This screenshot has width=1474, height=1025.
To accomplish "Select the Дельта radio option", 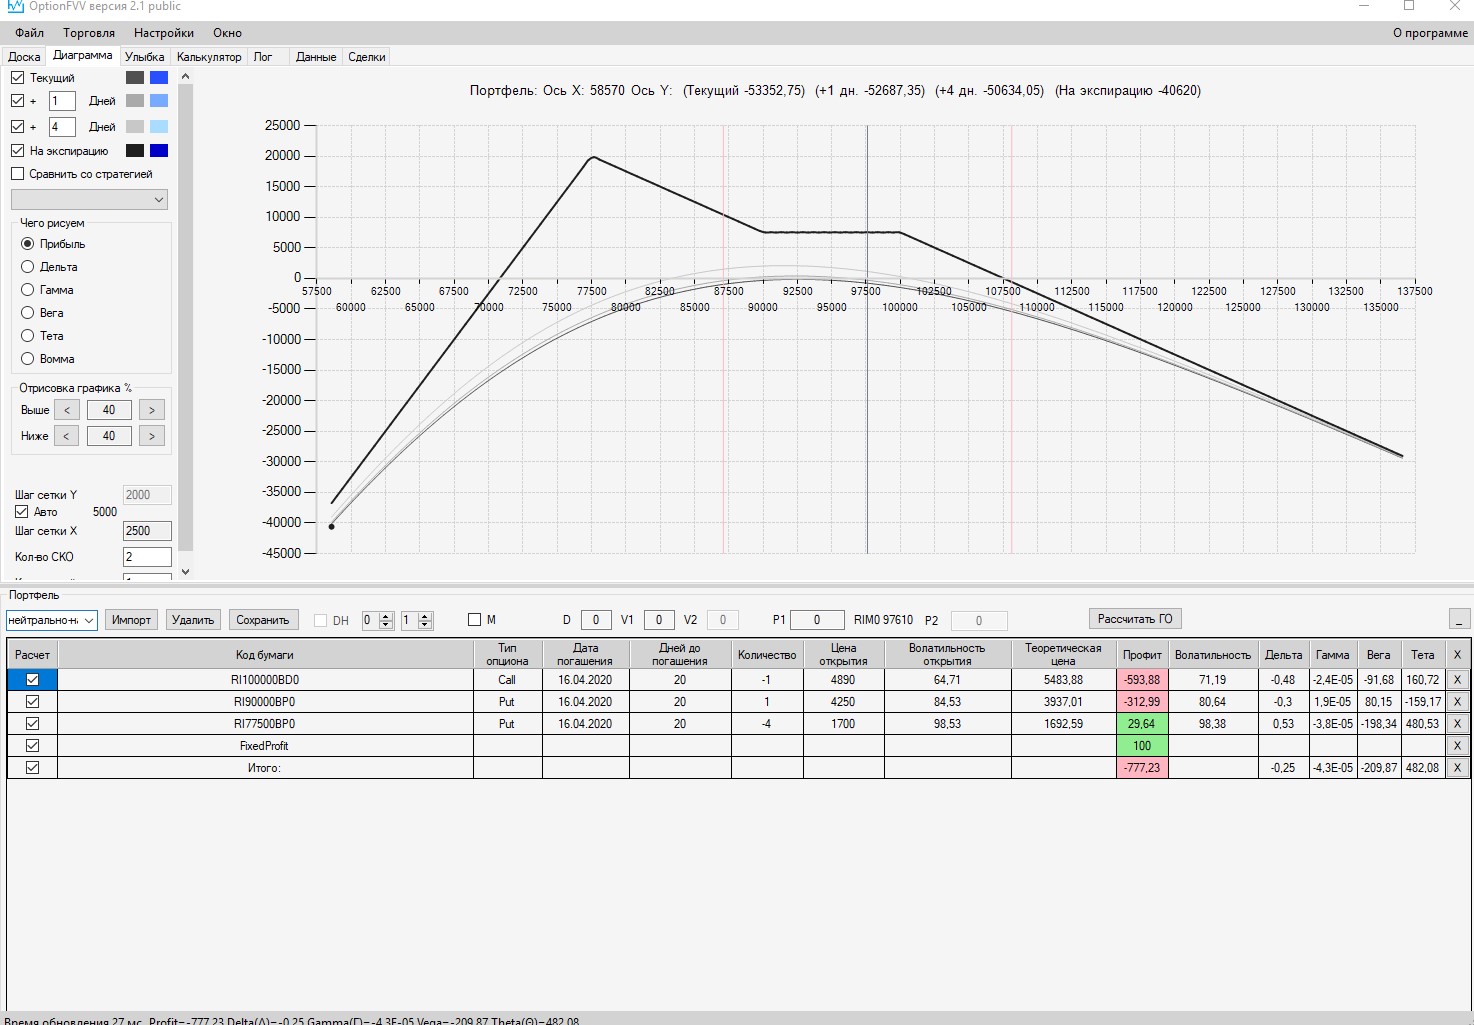I will point(28,267).
